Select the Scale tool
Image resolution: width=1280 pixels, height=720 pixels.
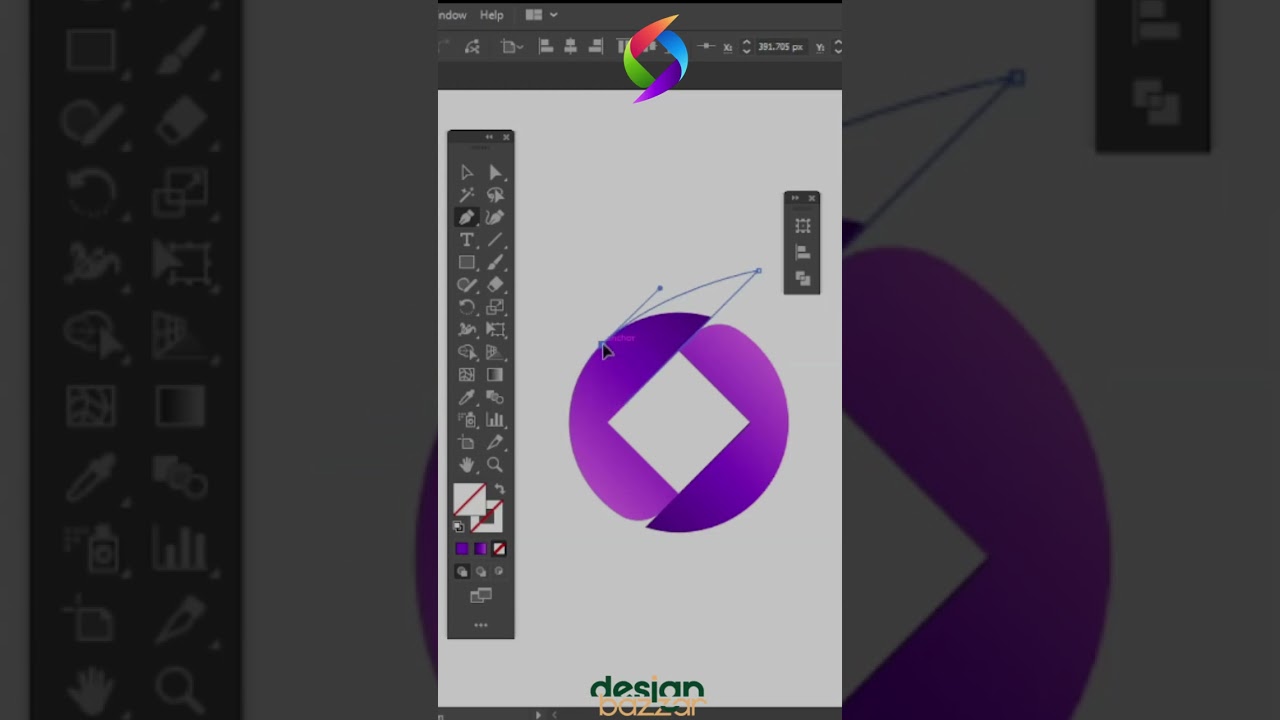click(x=495, y=307)
